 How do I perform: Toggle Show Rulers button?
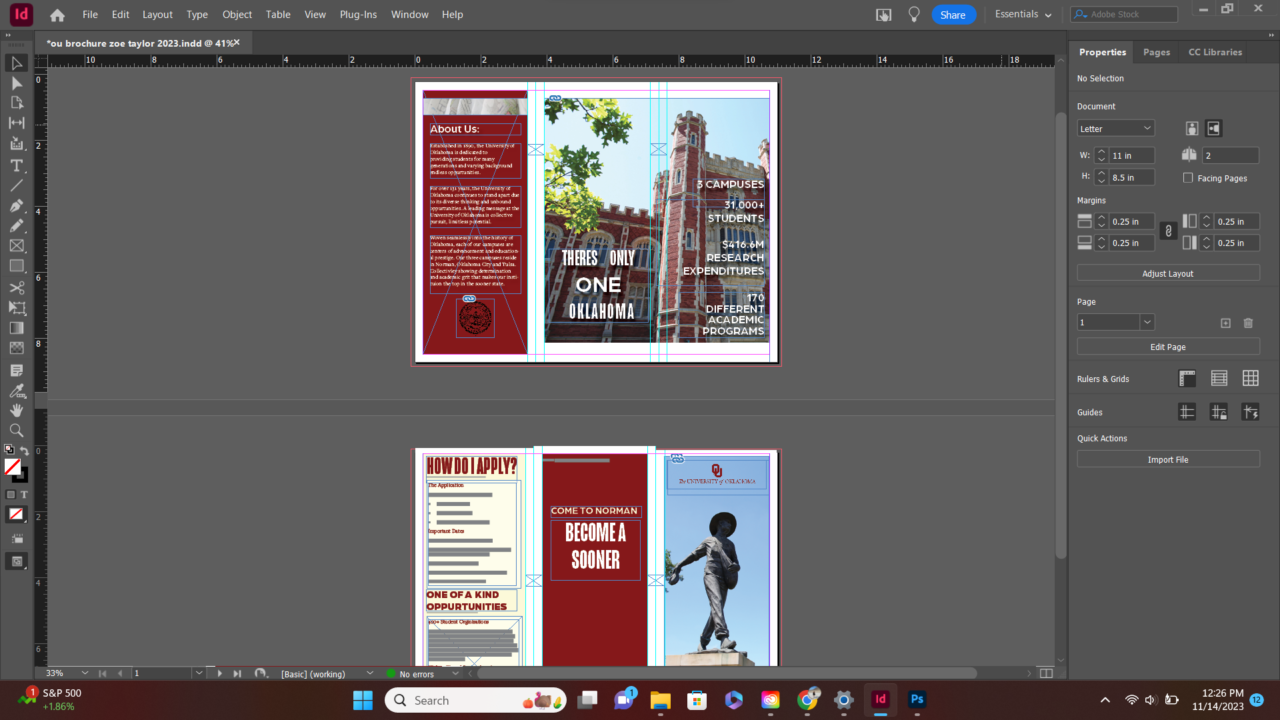(x=1187, y=378)
